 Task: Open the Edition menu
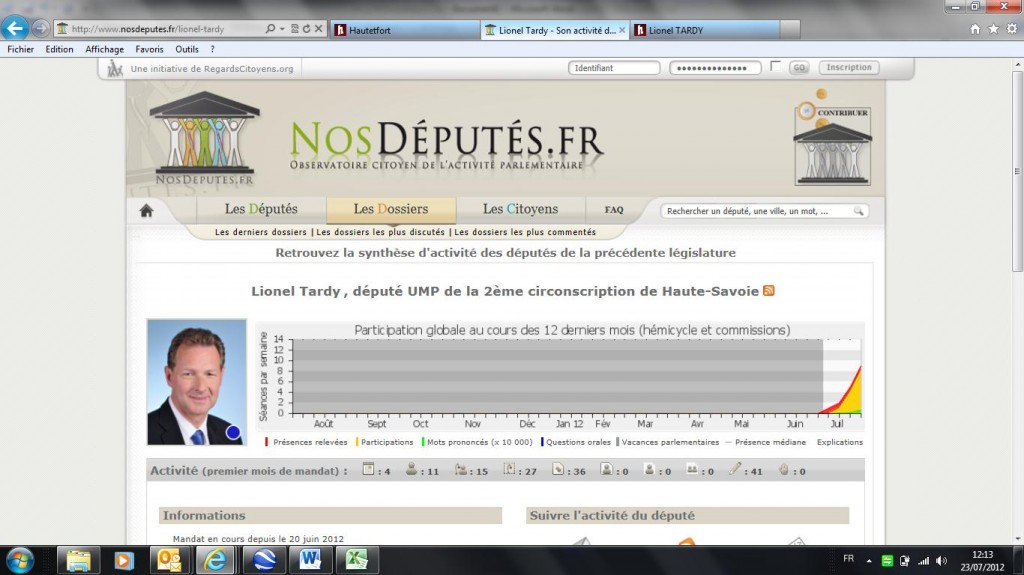click(x=59, y=49)
